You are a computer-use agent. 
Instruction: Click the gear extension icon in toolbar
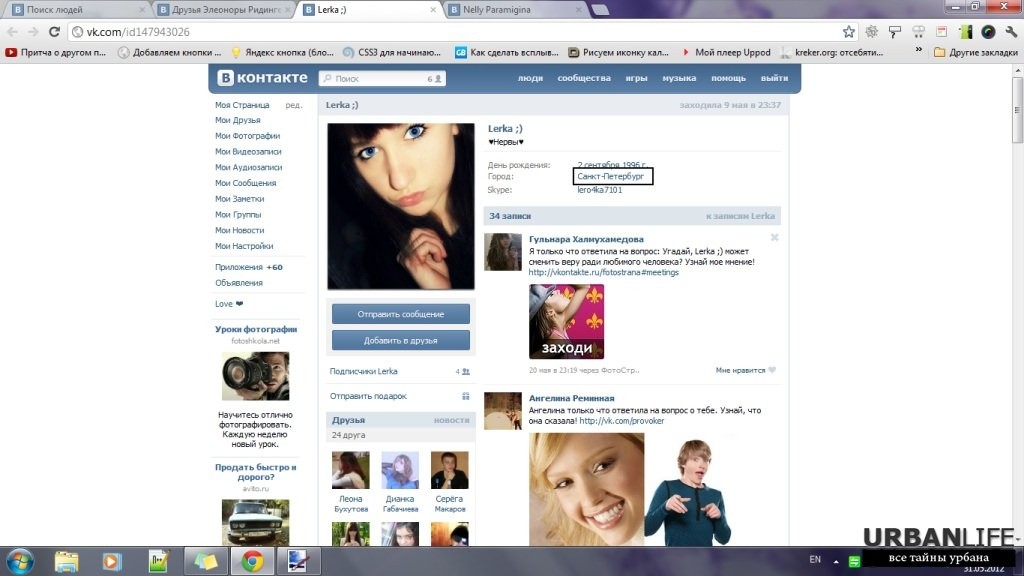tap(871, 32)
